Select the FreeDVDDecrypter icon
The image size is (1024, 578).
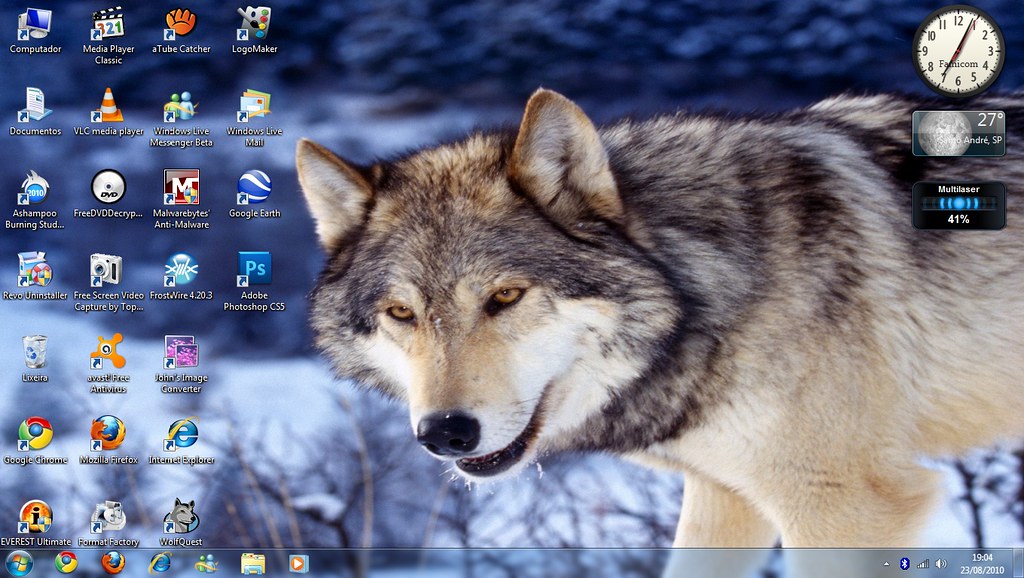click(x=108, y=195)
